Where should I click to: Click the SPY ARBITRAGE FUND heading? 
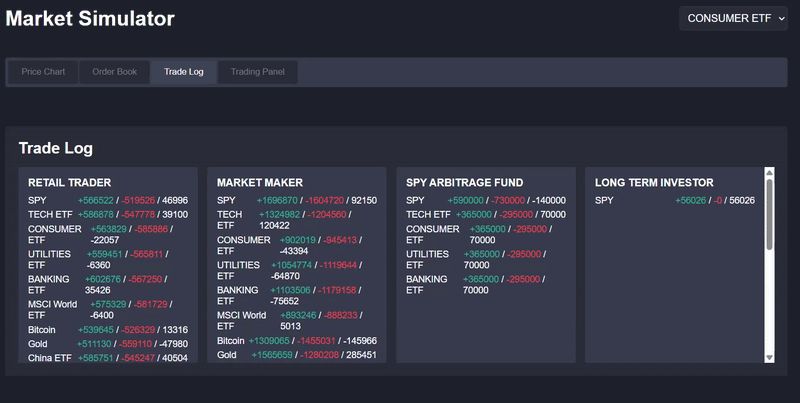pos(463,183)
